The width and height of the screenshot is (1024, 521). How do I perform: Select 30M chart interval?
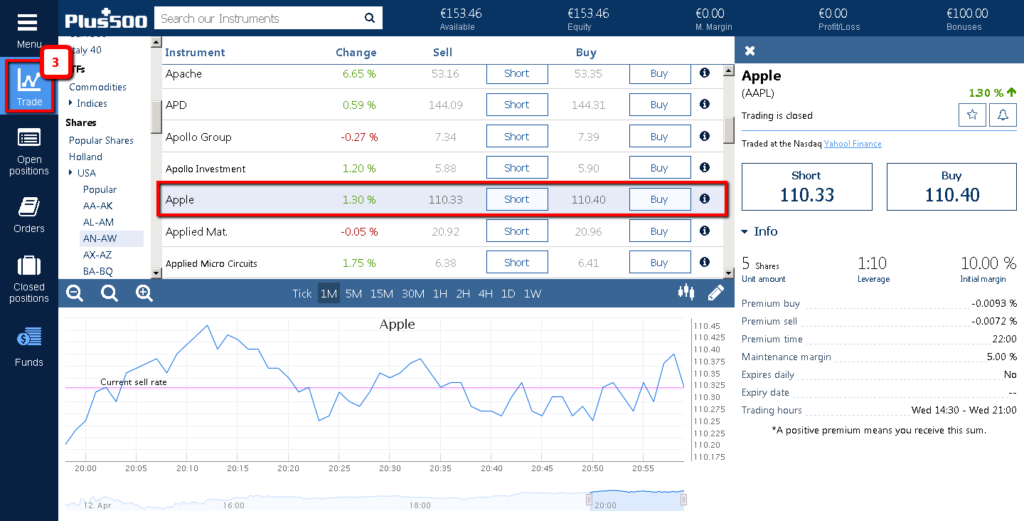click(413, 294)
